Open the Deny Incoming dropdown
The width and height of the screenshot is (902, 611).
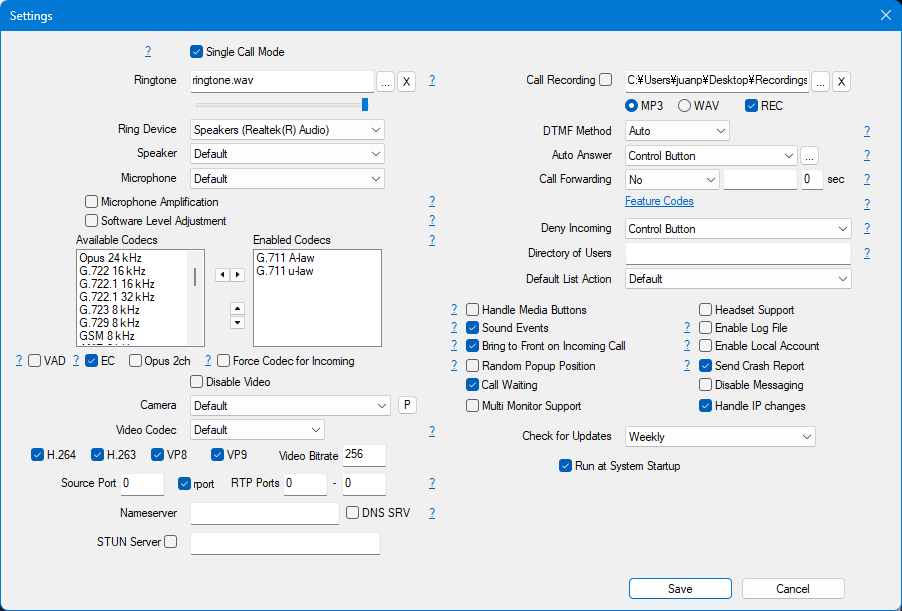point(738,228)
